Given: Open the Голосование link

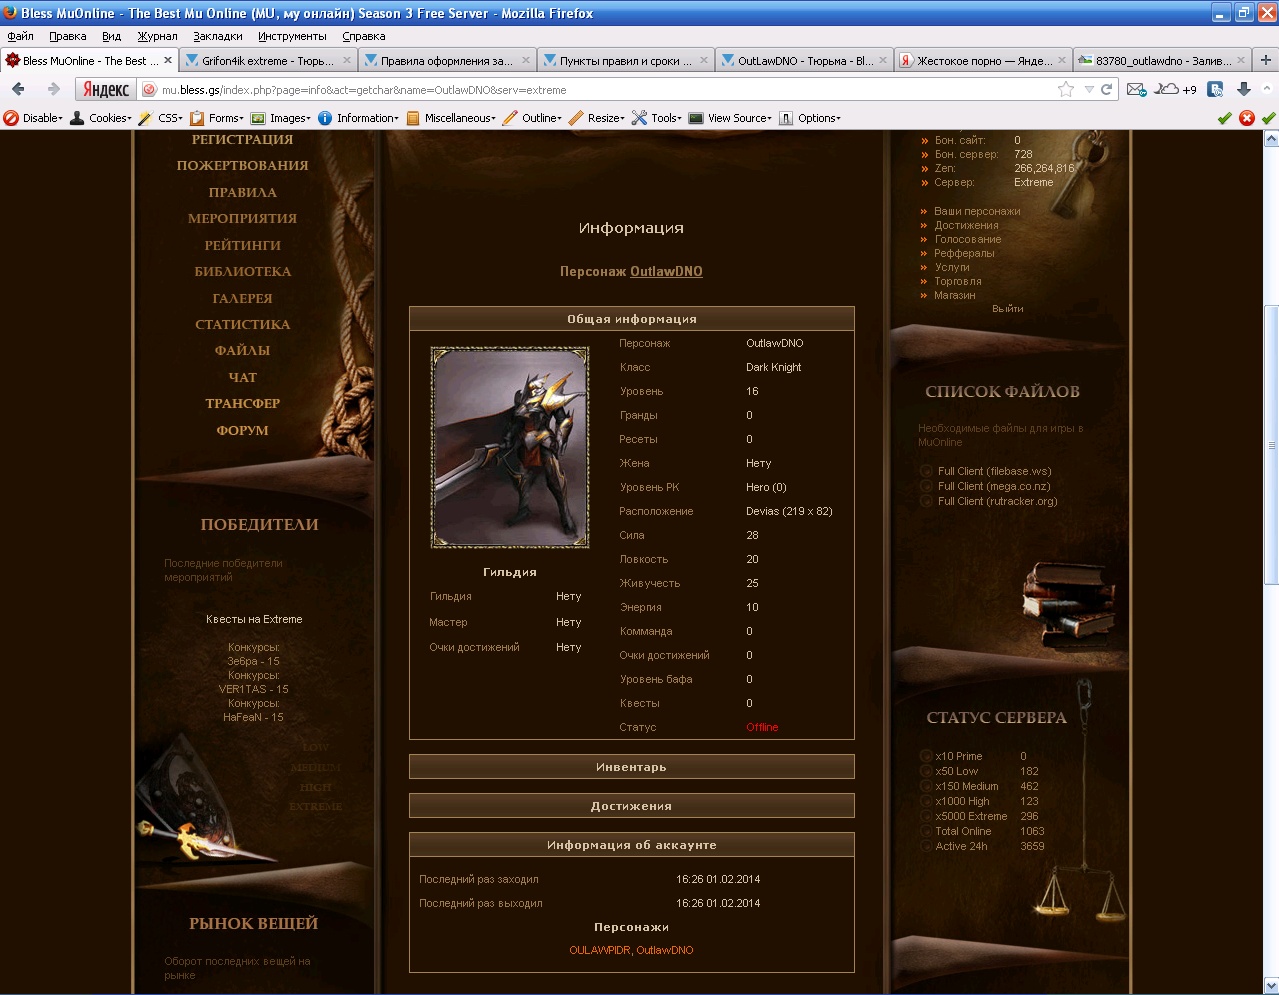Looking at the screenshot, I should click(968, 239).
